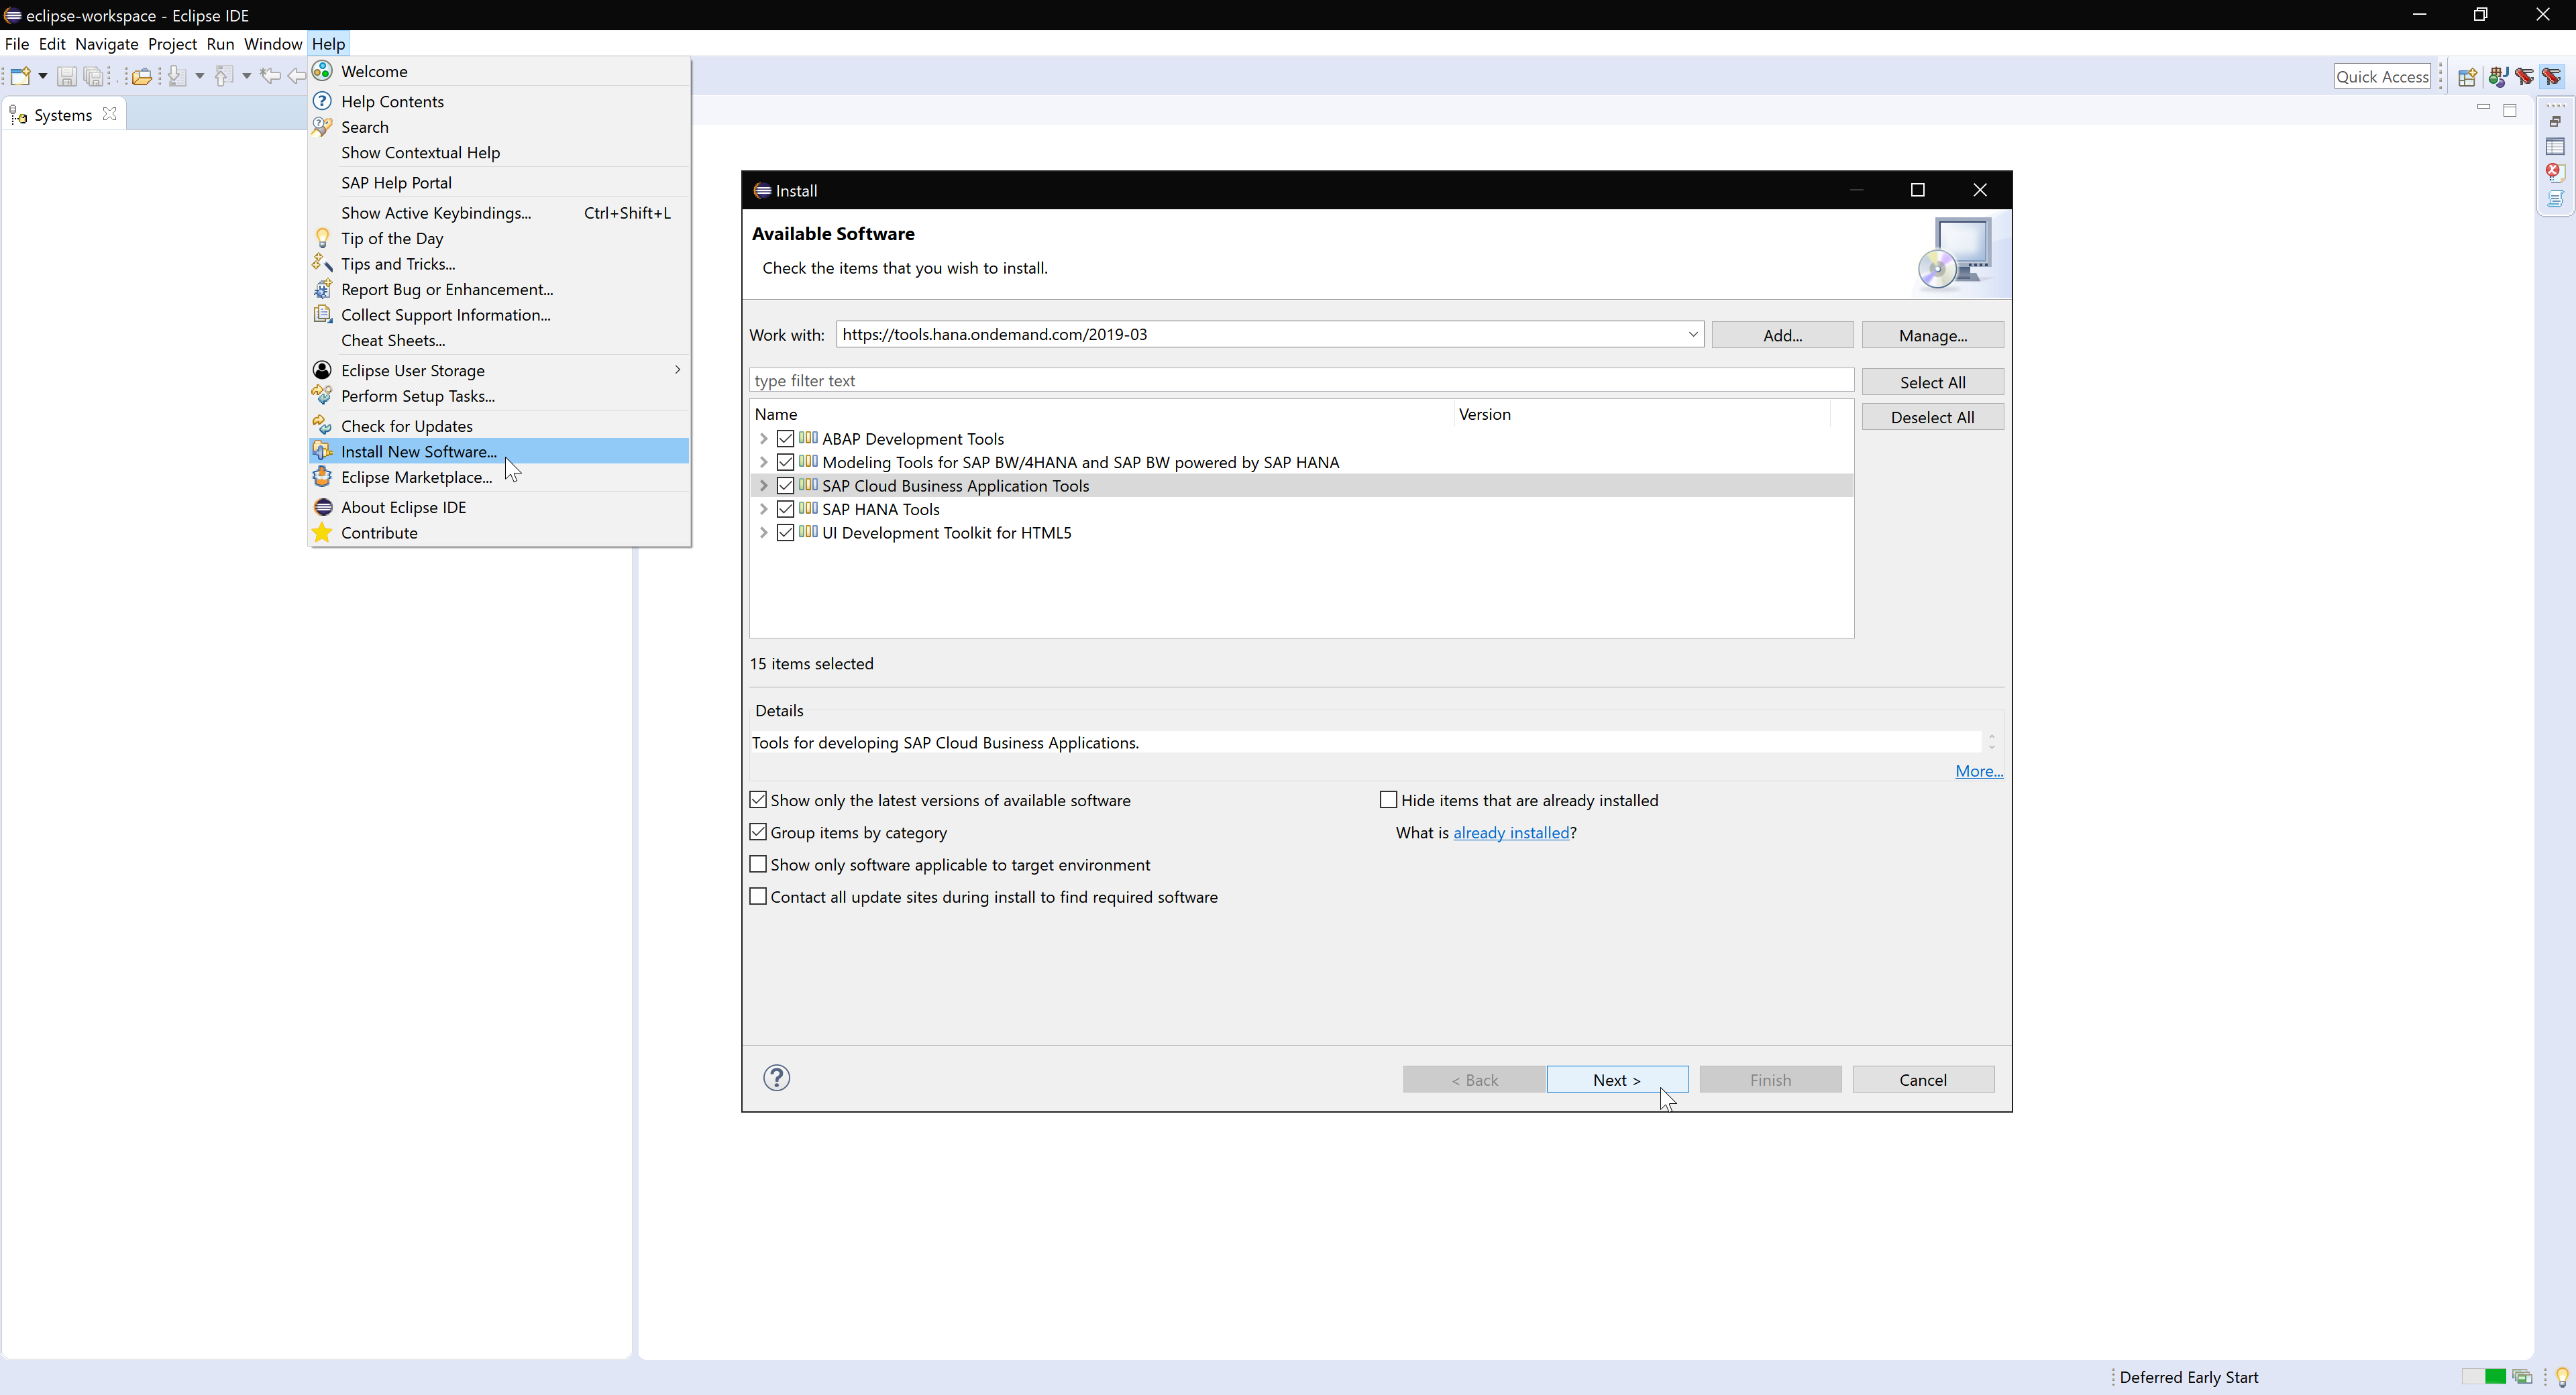Screen dimensions: 2576x1395
Task: Click the New wizard toolbar icon
Action: coord(21,76)
